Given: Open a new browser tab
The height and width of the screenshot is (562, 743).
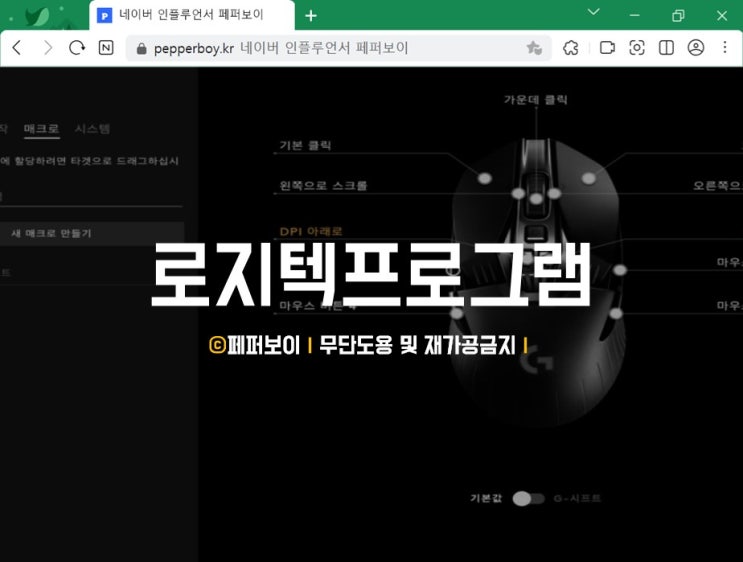Looking at the screenshot, I should click(311, 16).
